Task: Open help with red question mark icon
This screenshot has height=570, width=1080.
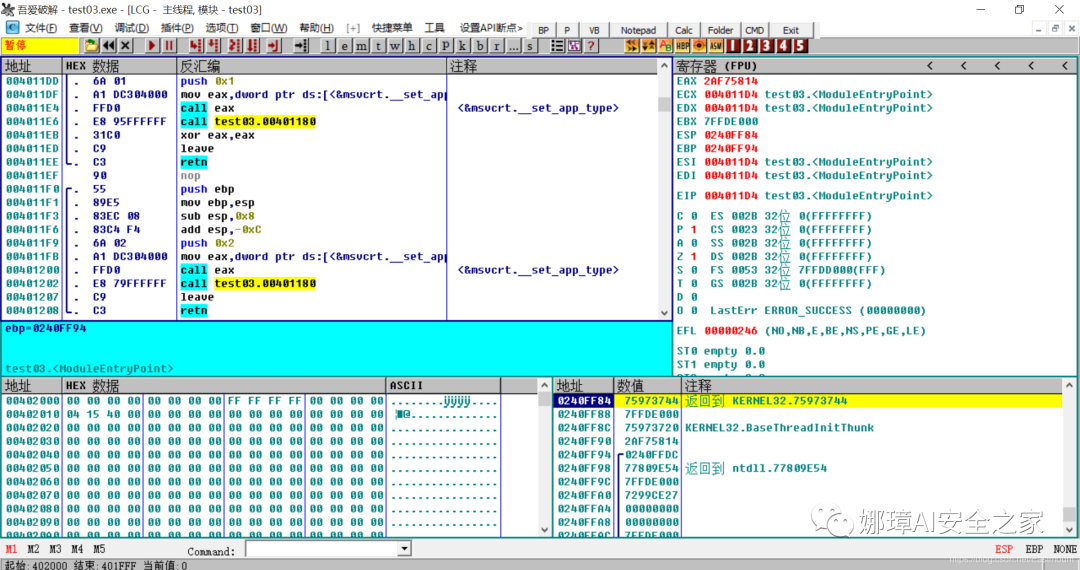Action: pos(591,45)
